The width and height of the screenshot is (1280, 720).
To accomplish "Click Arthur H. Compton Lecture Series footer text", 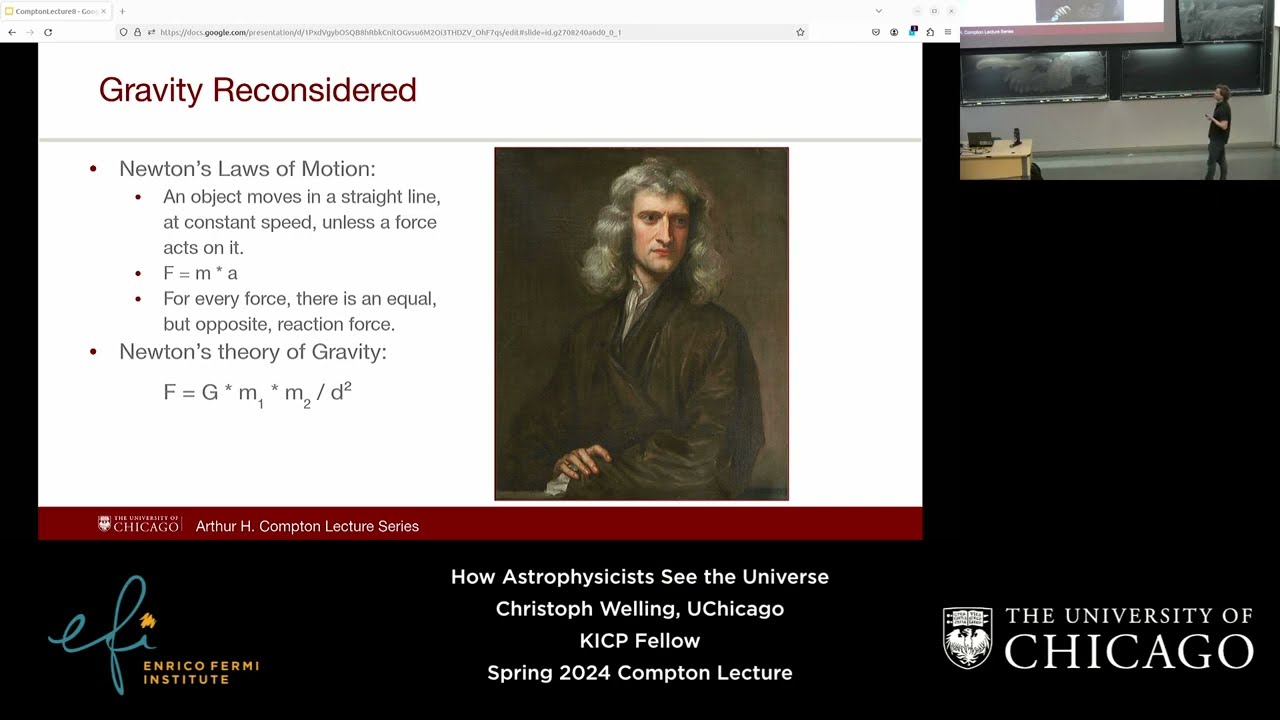I will click(x=307, y=526).
